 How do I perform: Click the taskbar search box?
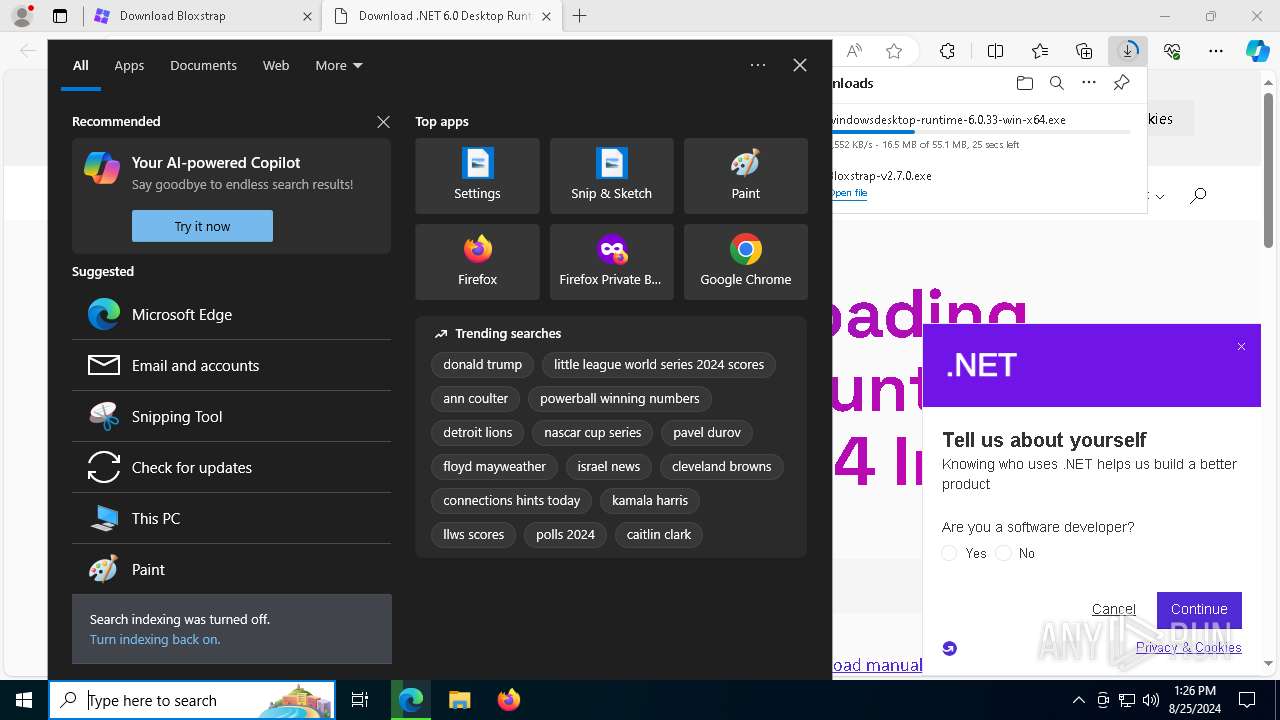(x=192, y=700)
